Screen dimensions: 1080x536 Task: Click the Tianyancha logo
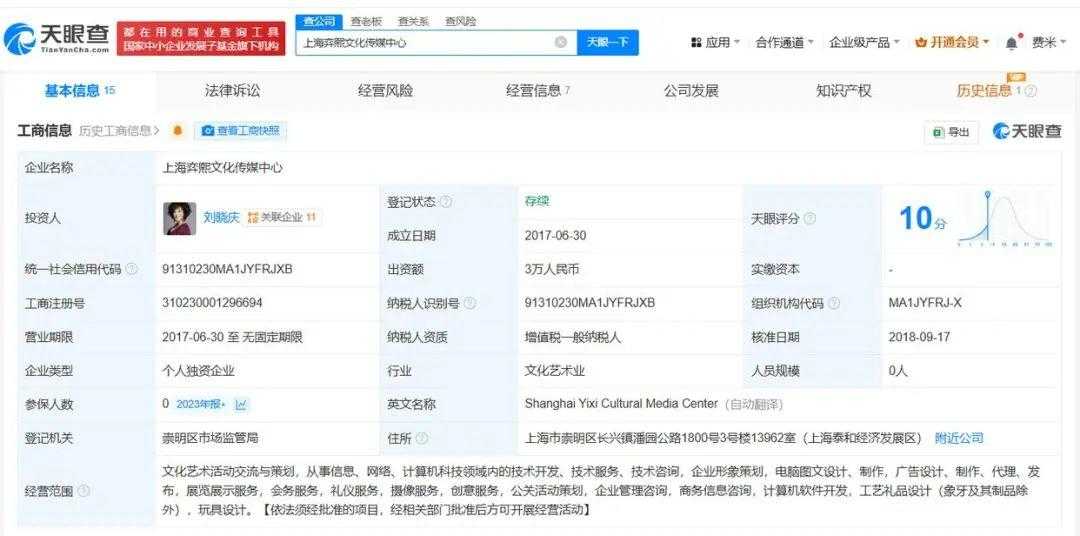coord(57,39)
